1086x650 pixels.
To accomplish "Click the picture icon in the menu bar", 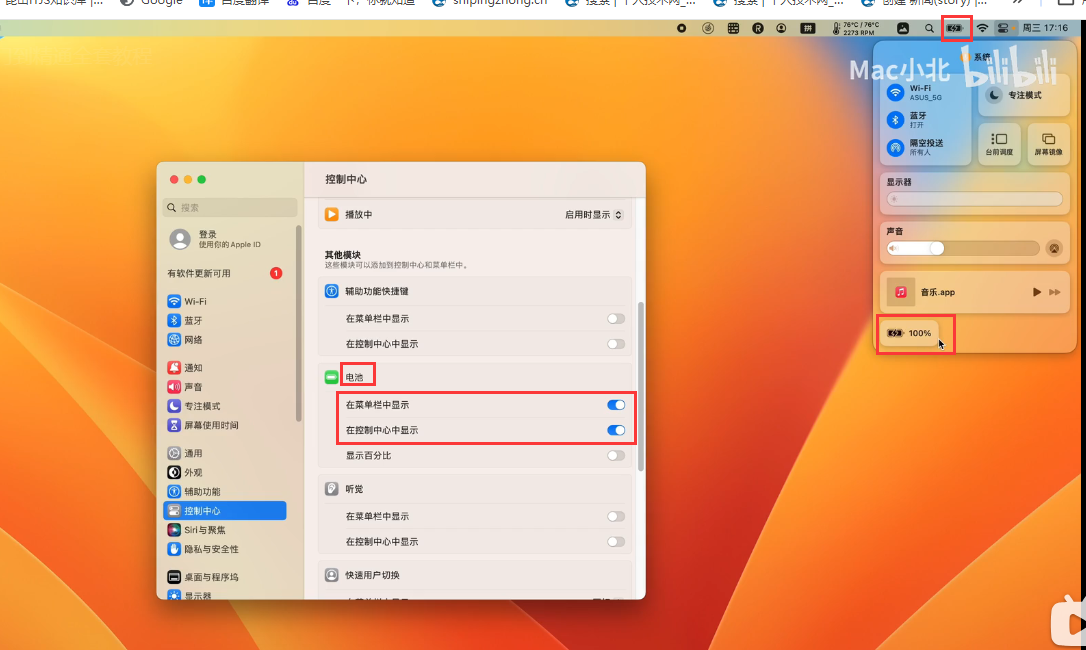I will point(903,28).
